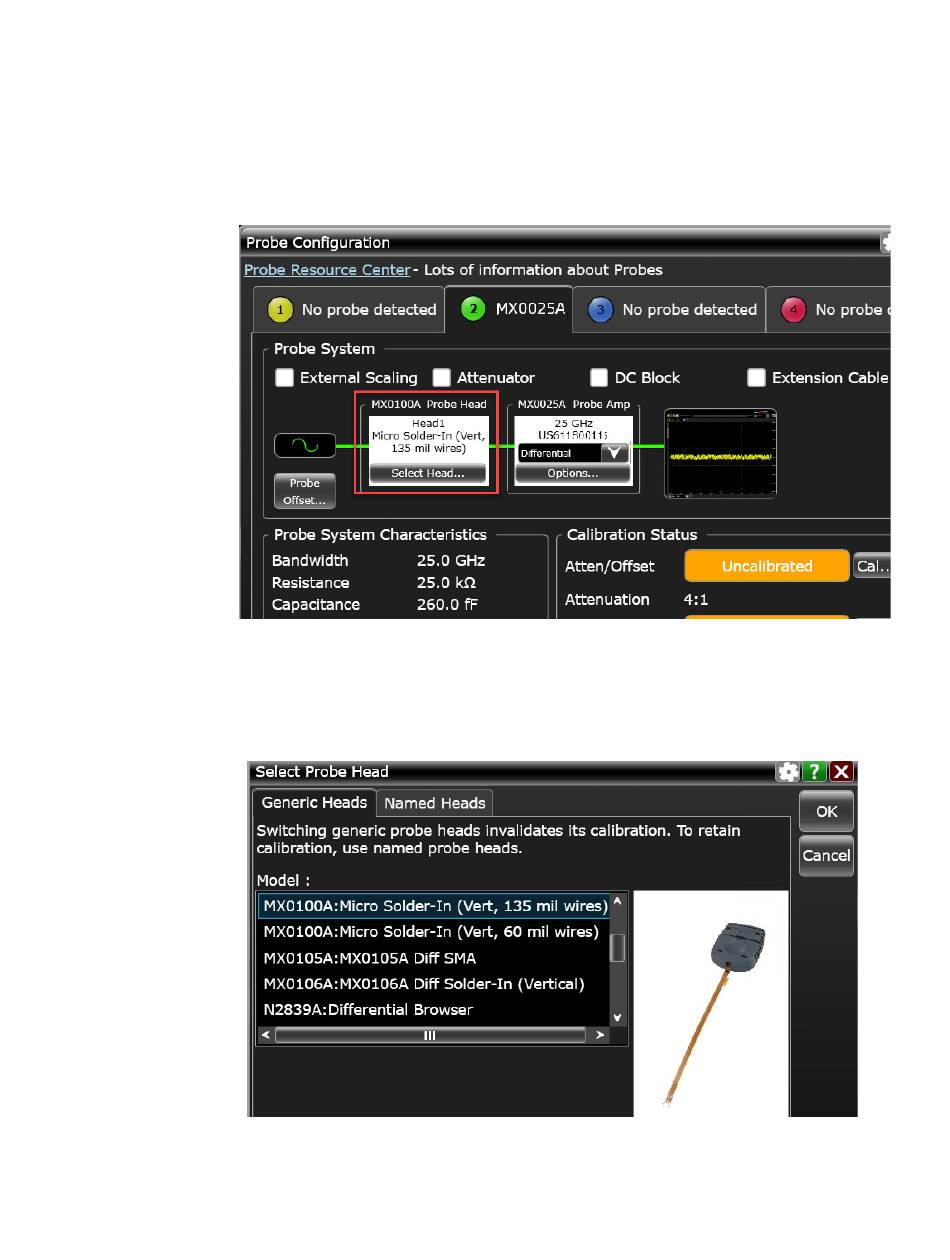Click the model list scroll up arrow
The image size is (950, 1260).
pyautogui.click(x=618, y=903)
